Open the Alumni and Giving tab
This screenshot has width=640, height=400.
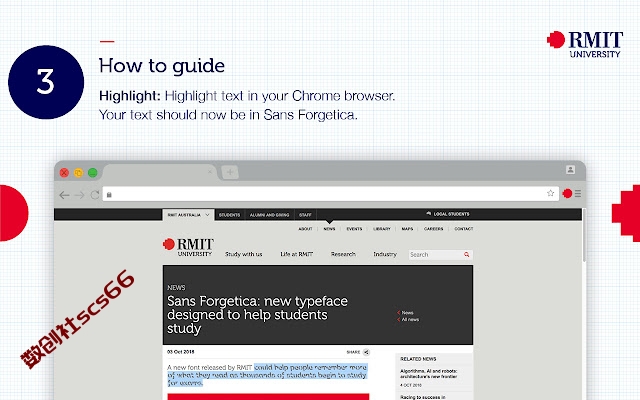[269, 215]
